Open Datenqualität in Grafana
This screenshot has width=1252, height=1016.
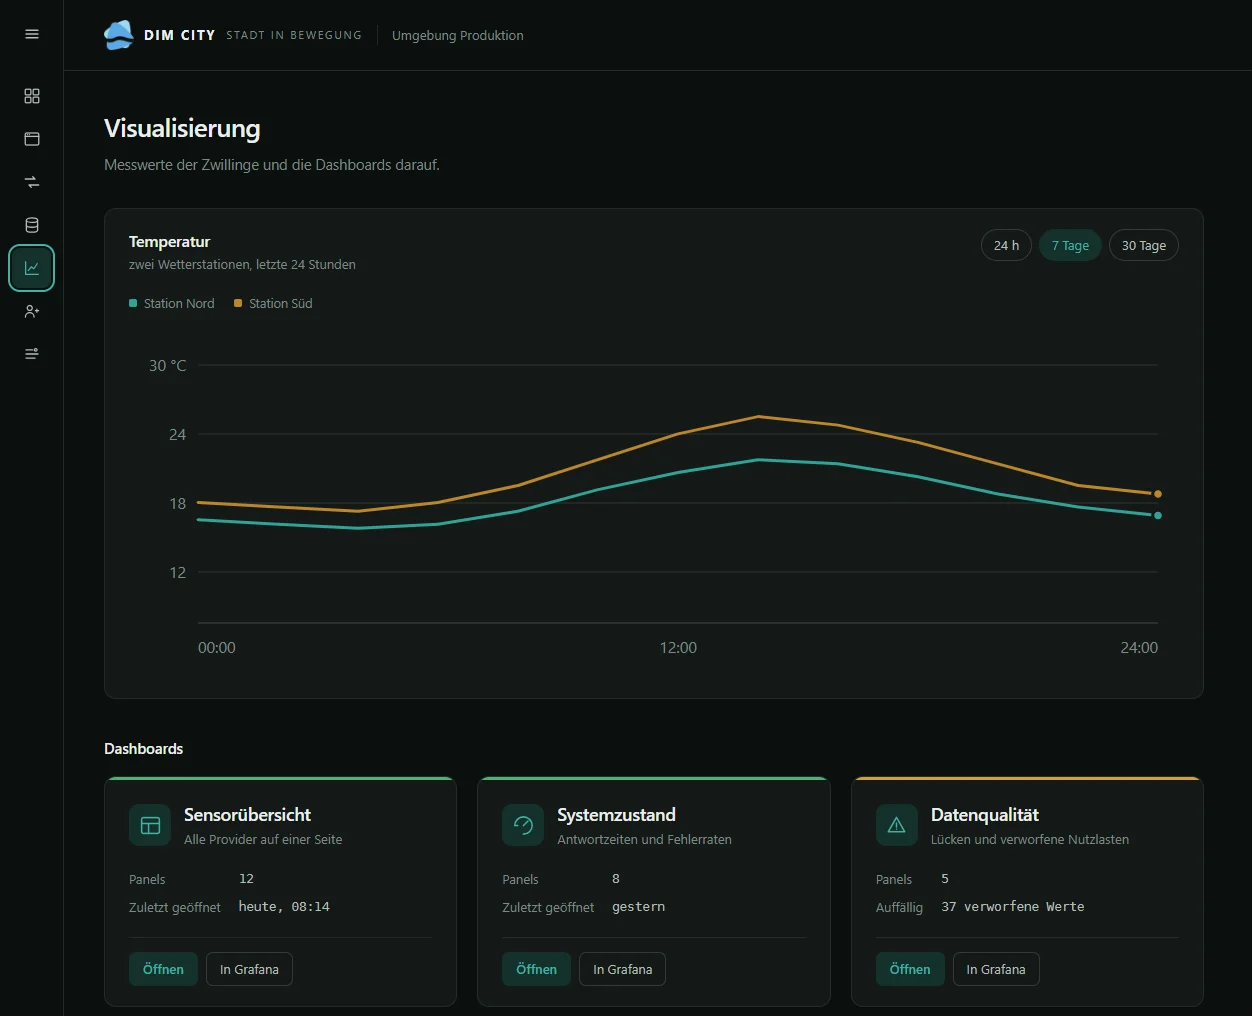tap(996, 969)
